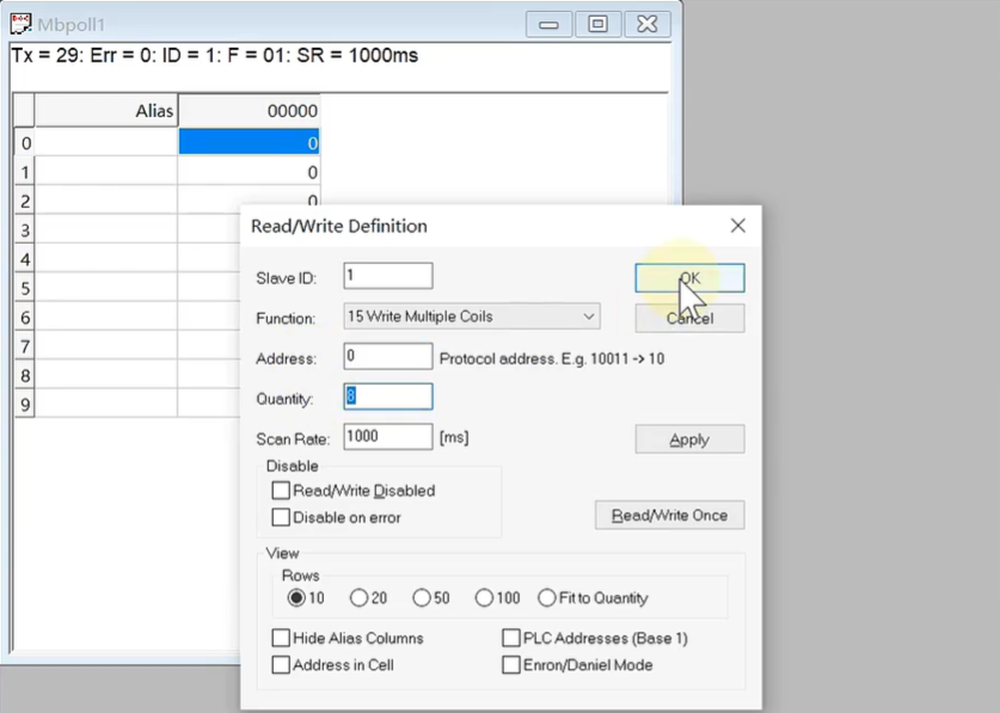Enable Address in Cell checkbox
The image size is (1000, 713).
281,665
